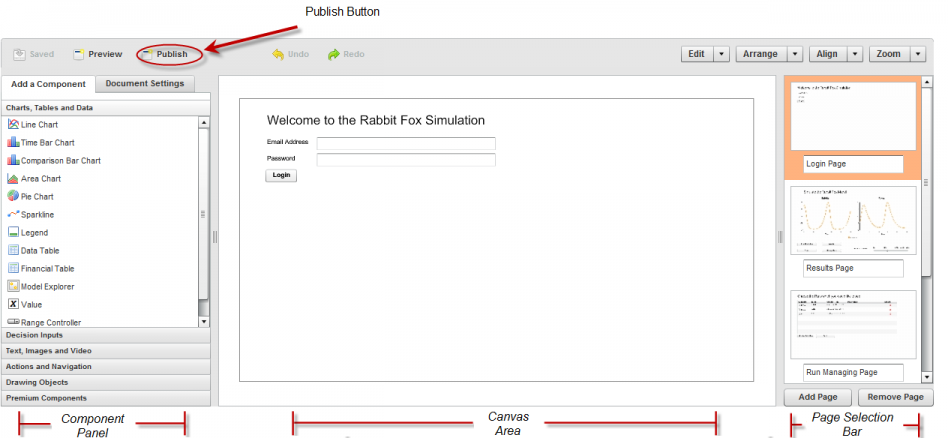Click the Publish page icon

[147, 54]
